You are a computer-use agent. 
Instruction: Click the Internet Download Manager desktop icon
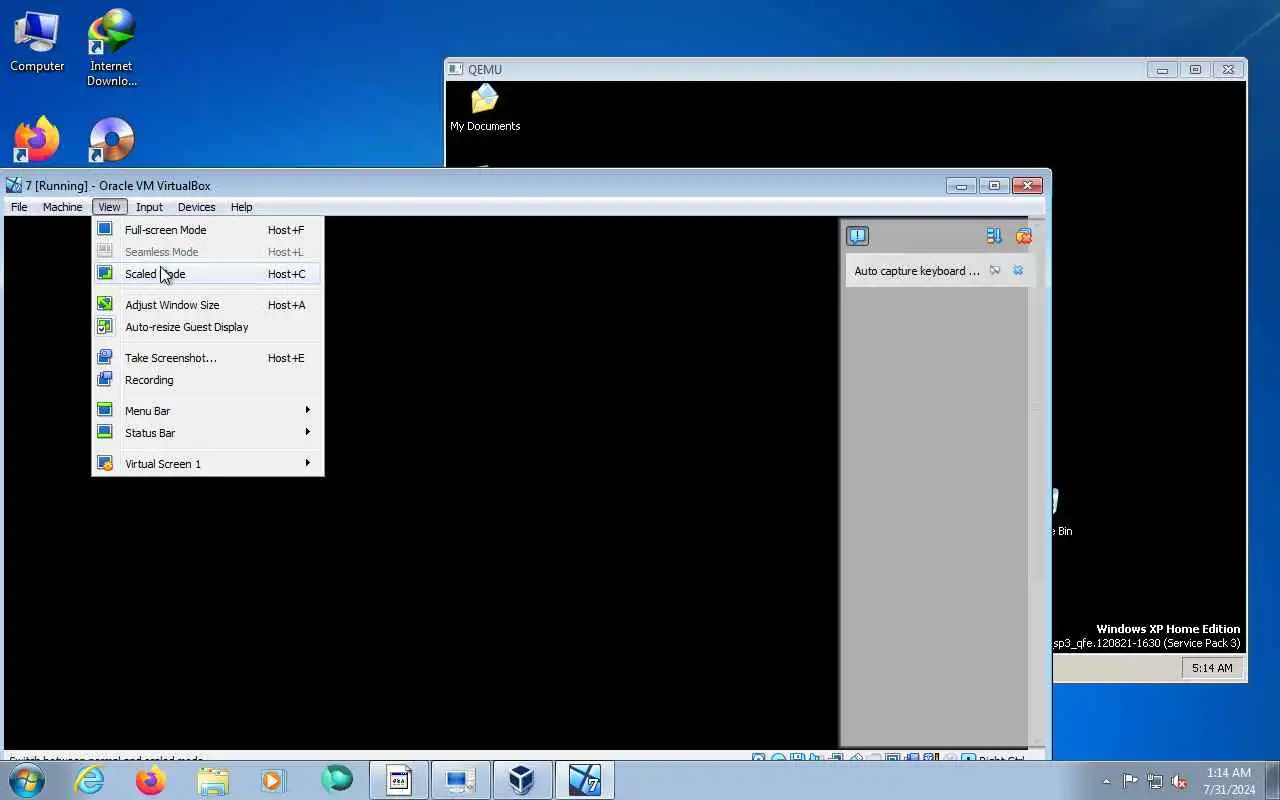click(111, 47)
